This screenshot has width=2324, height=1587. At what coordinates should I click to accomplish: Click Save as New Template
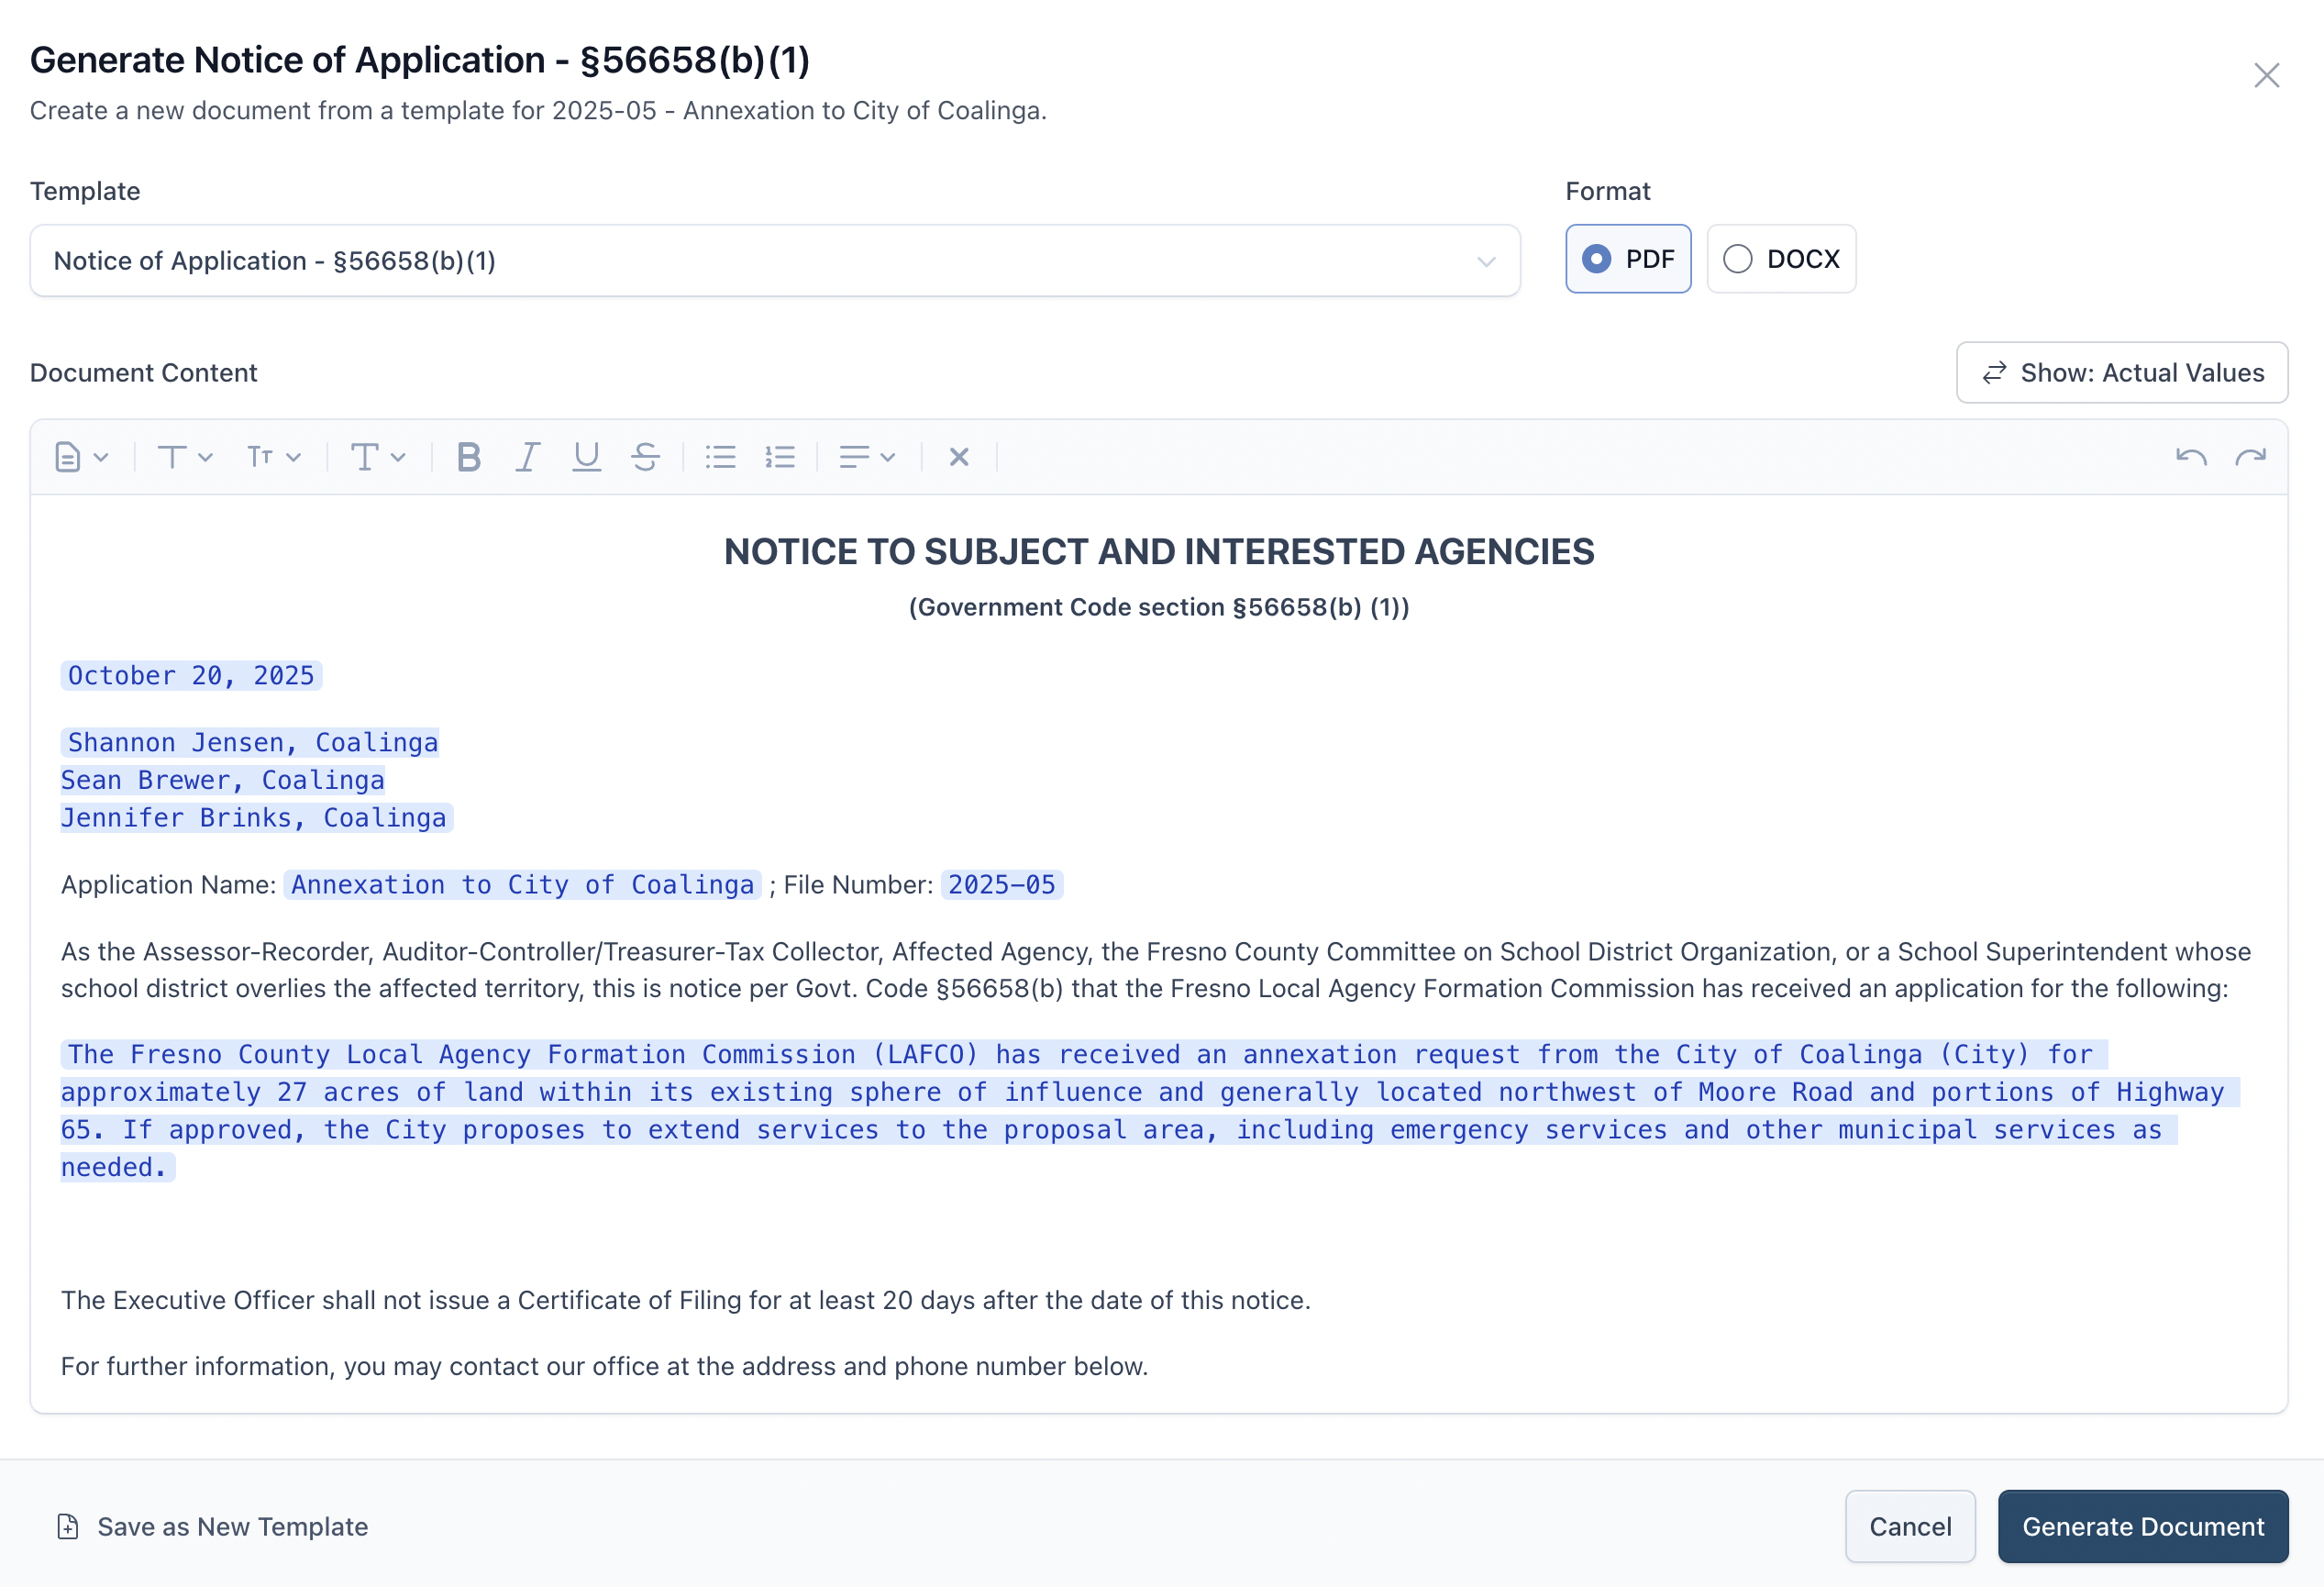[x=213, y=1526]
